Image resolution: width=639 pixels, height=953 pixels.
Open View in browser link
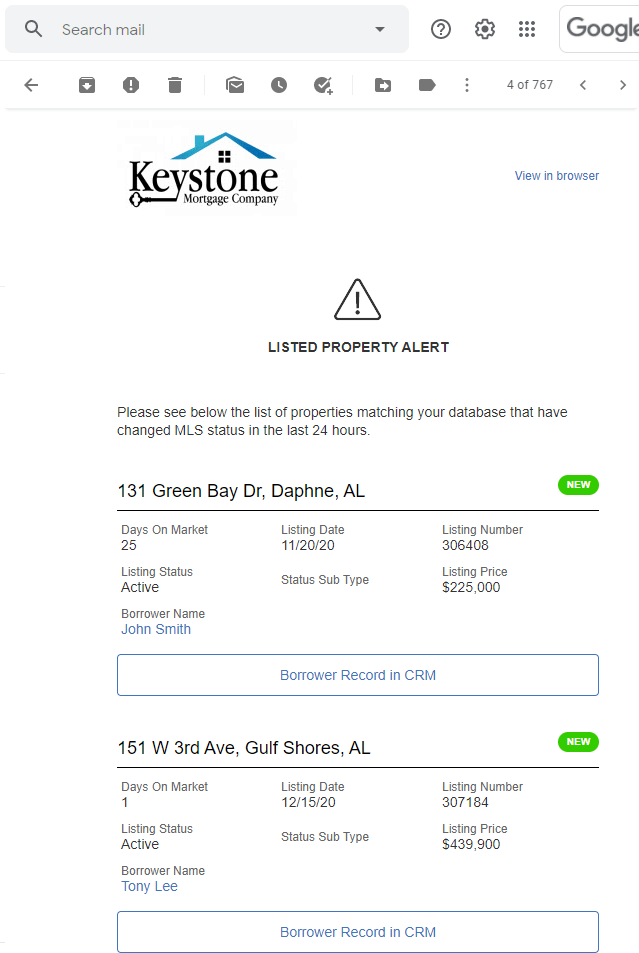557,176
